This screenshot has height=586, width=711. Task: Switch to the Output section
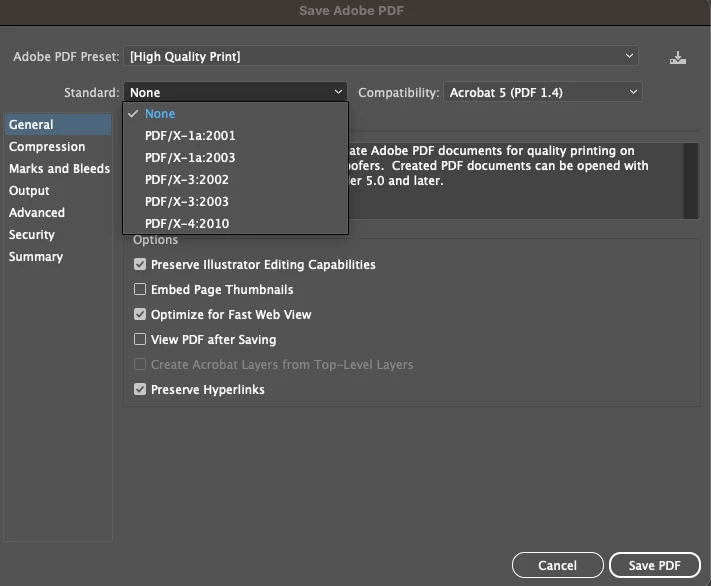(x=58, y=190)
